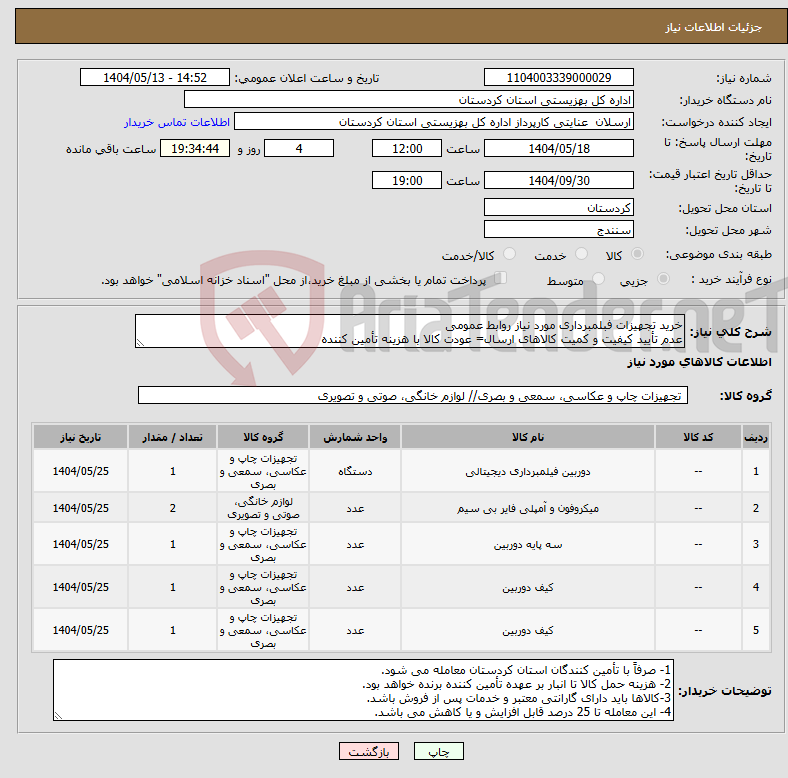The height and width of the screenshot is (778, 788).
Task: Click the تاریخ نیاز column header
Action: coord(80,437)
